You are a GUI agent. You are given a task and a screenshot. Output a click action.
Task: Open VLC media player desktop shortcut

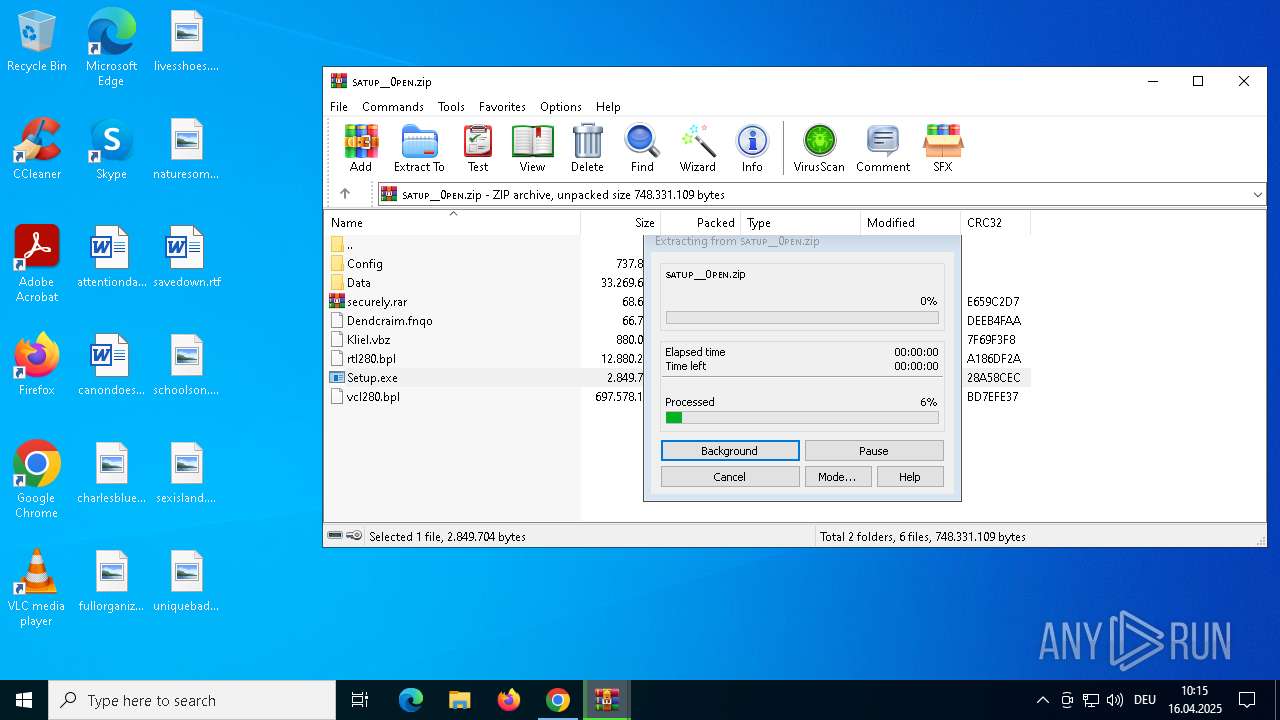tap(37, 588)
